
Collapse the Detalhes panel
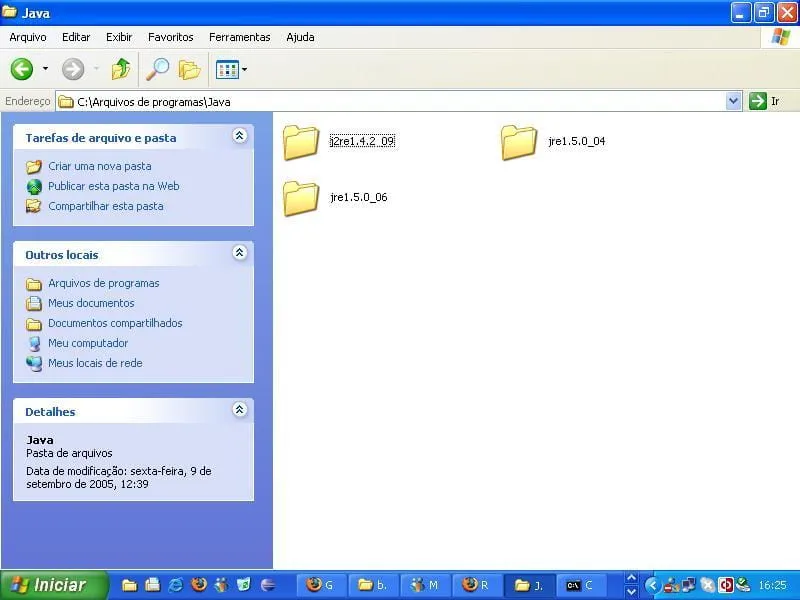(x=239, y=410)
